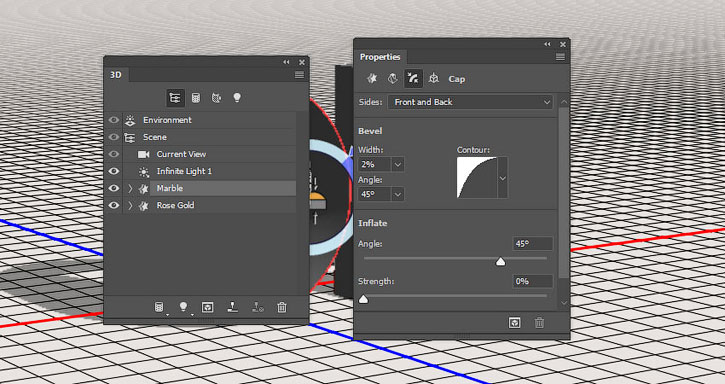Viewport: 725px width, 384px height.
Task: Open the Sides dropdown
Action: pos(470,102)
